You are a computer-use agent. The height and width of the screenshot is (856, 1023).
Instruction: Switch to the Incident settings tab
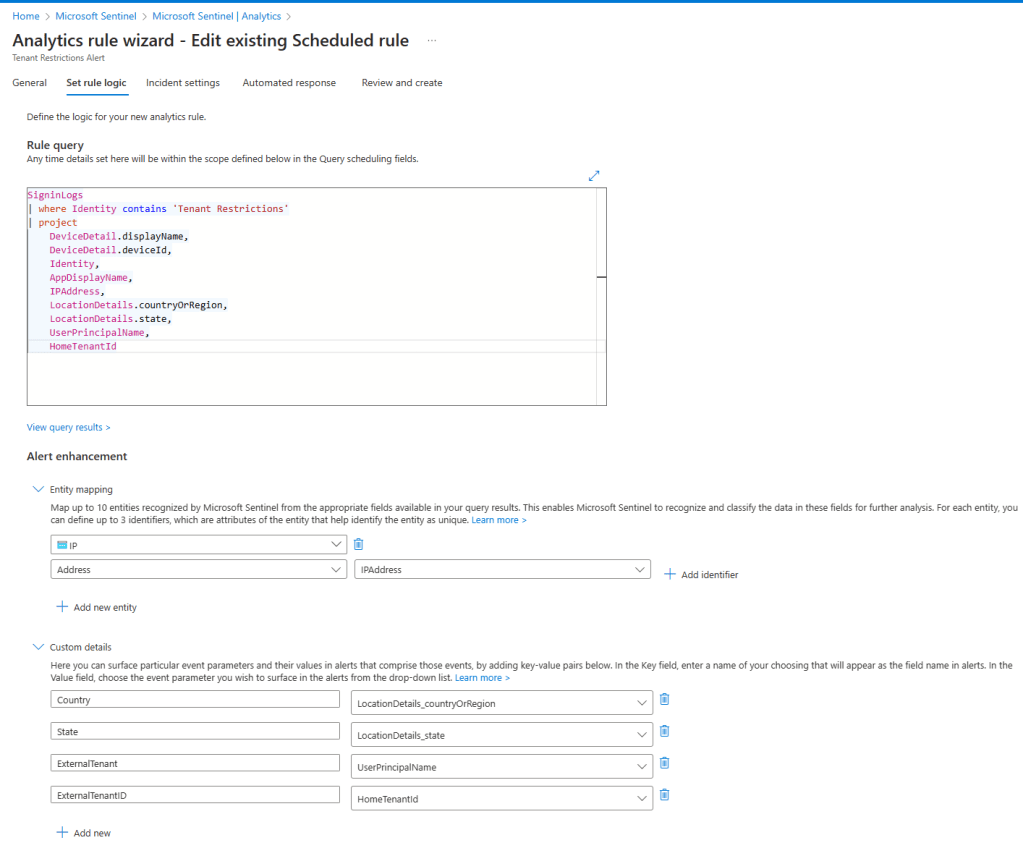[x=183, y=83]
